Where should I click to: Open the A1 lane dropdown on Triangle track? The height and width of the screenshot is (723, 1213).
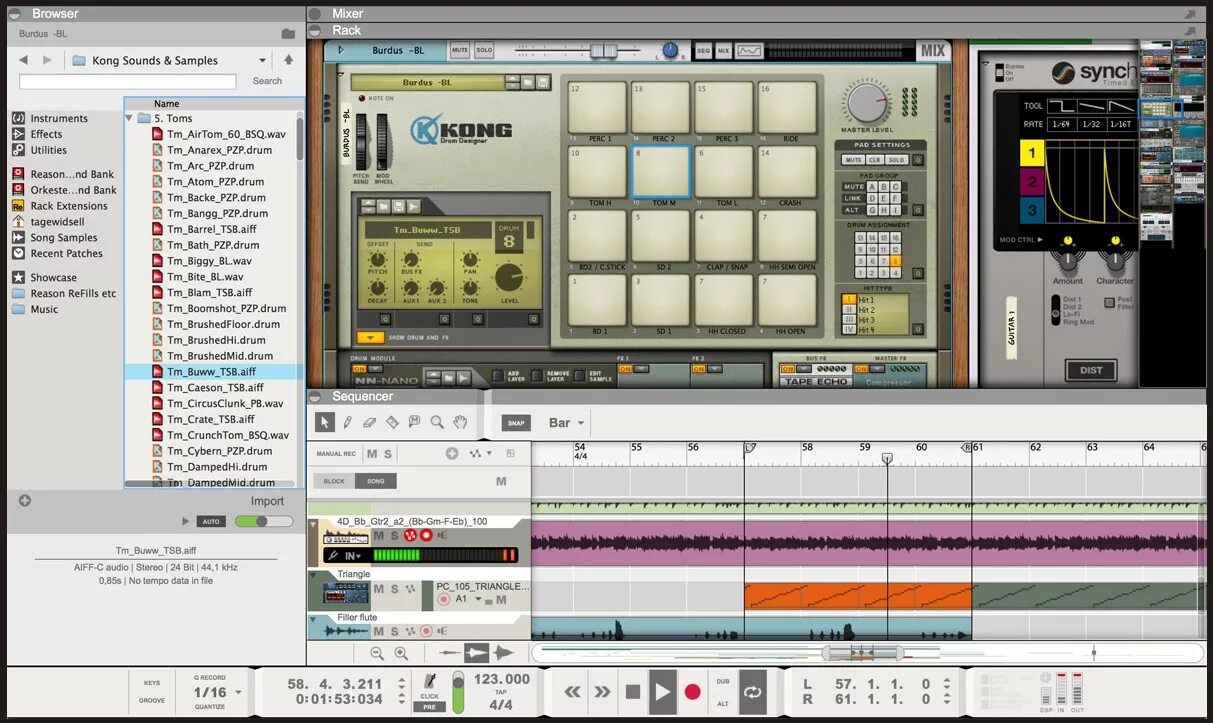click(479, 600)
